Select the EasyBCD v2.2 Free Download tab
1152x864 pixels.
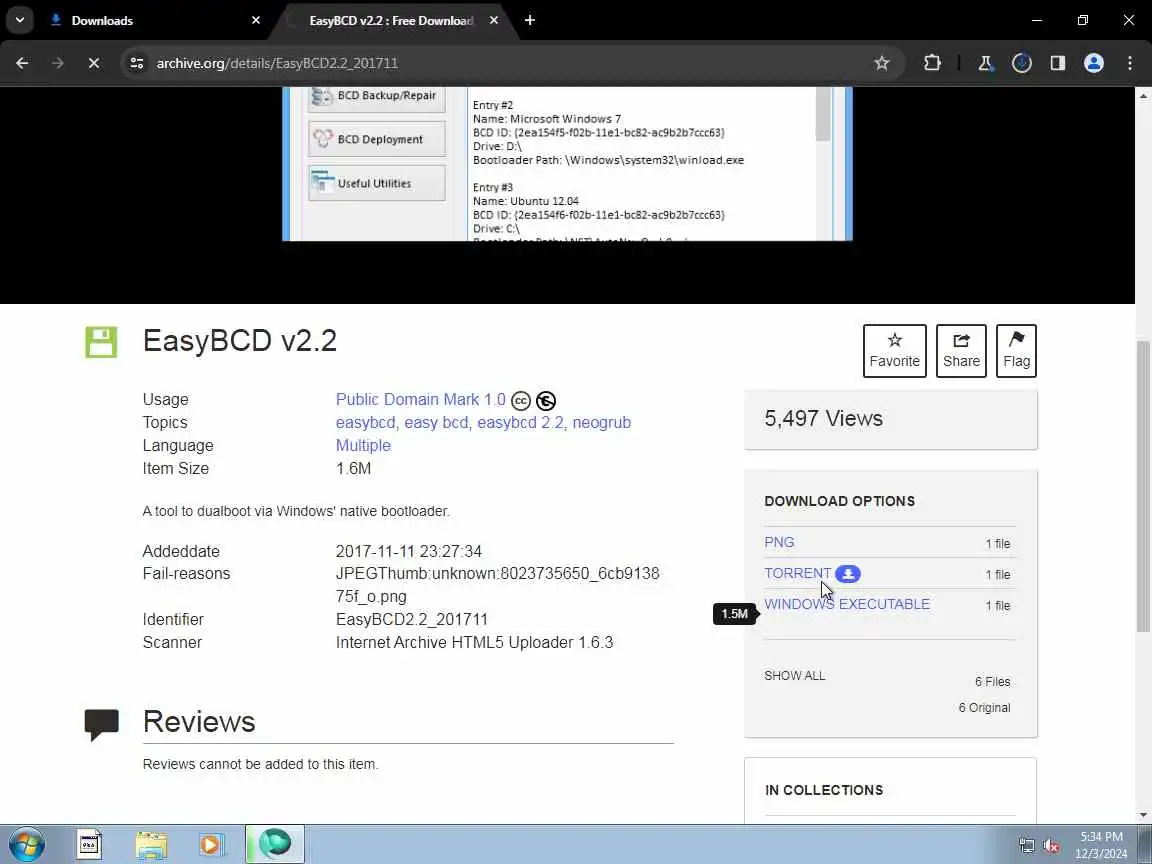click(392, 21)
